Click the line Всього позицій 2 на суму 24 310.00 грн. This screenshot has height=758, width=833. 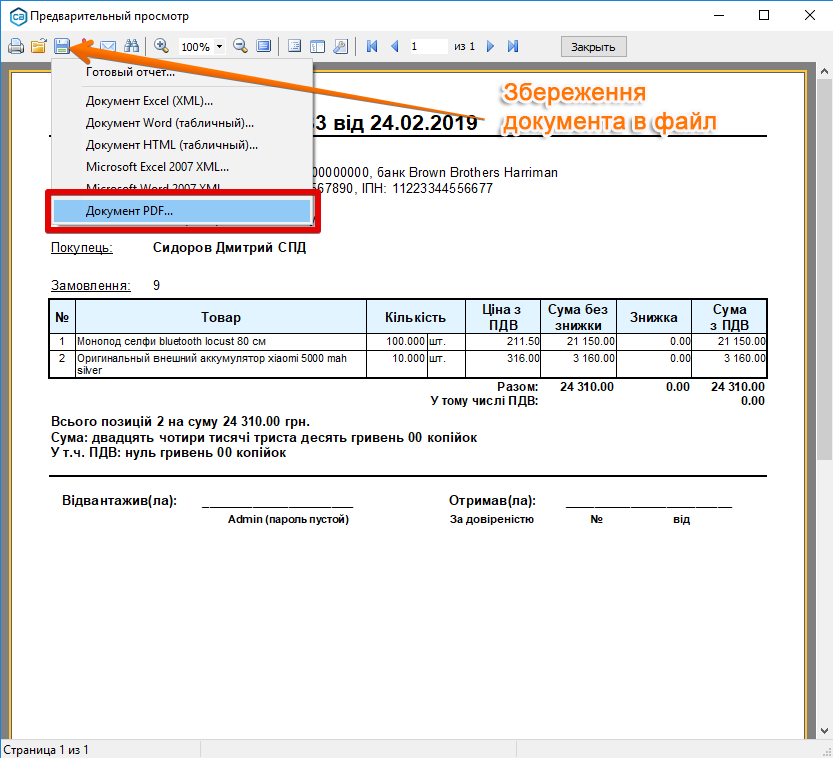pyautogui.click(x=180, y=422)
